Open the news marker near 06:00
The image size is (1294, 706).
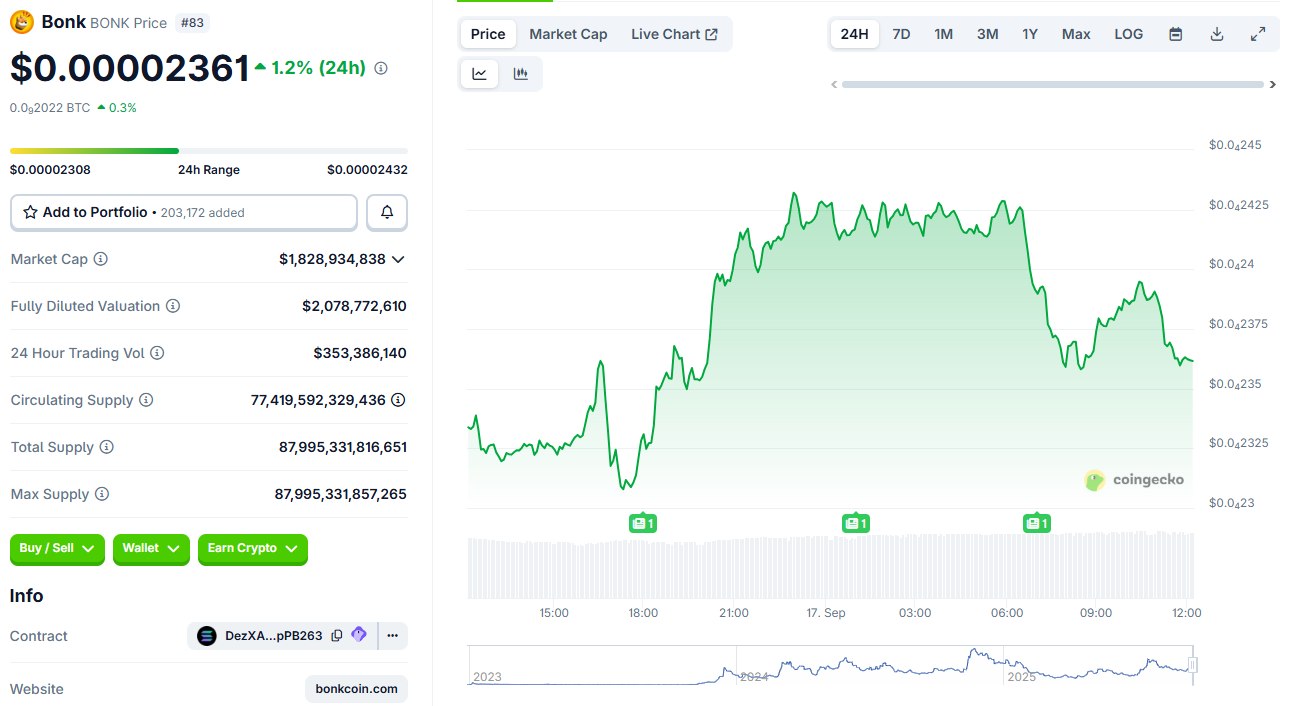click(x=1036, y=522)
